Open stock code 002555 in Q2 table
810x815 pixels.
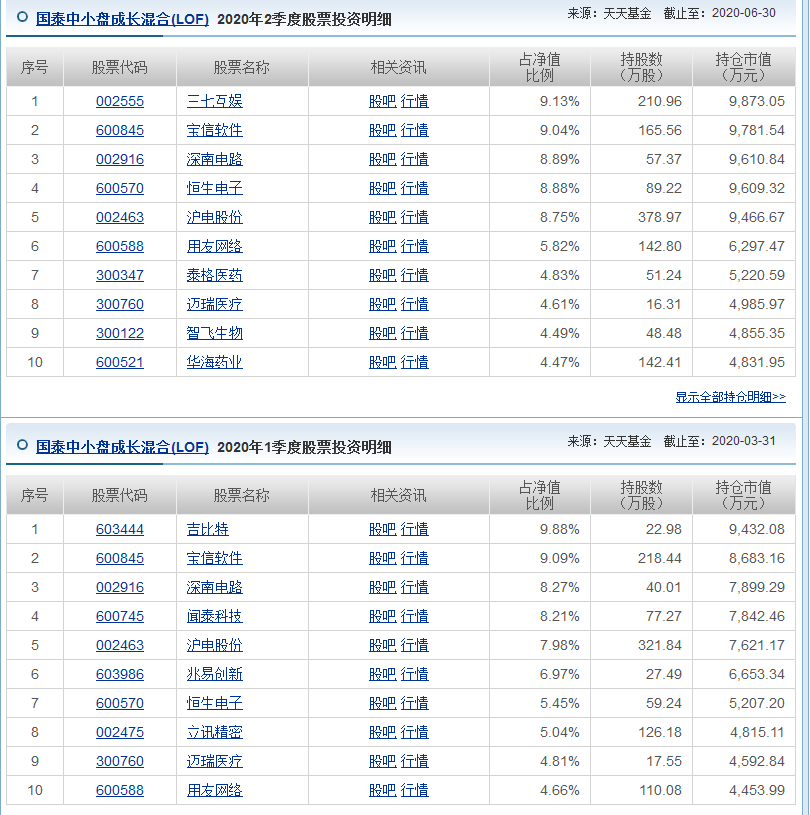(x=120, y=101)
